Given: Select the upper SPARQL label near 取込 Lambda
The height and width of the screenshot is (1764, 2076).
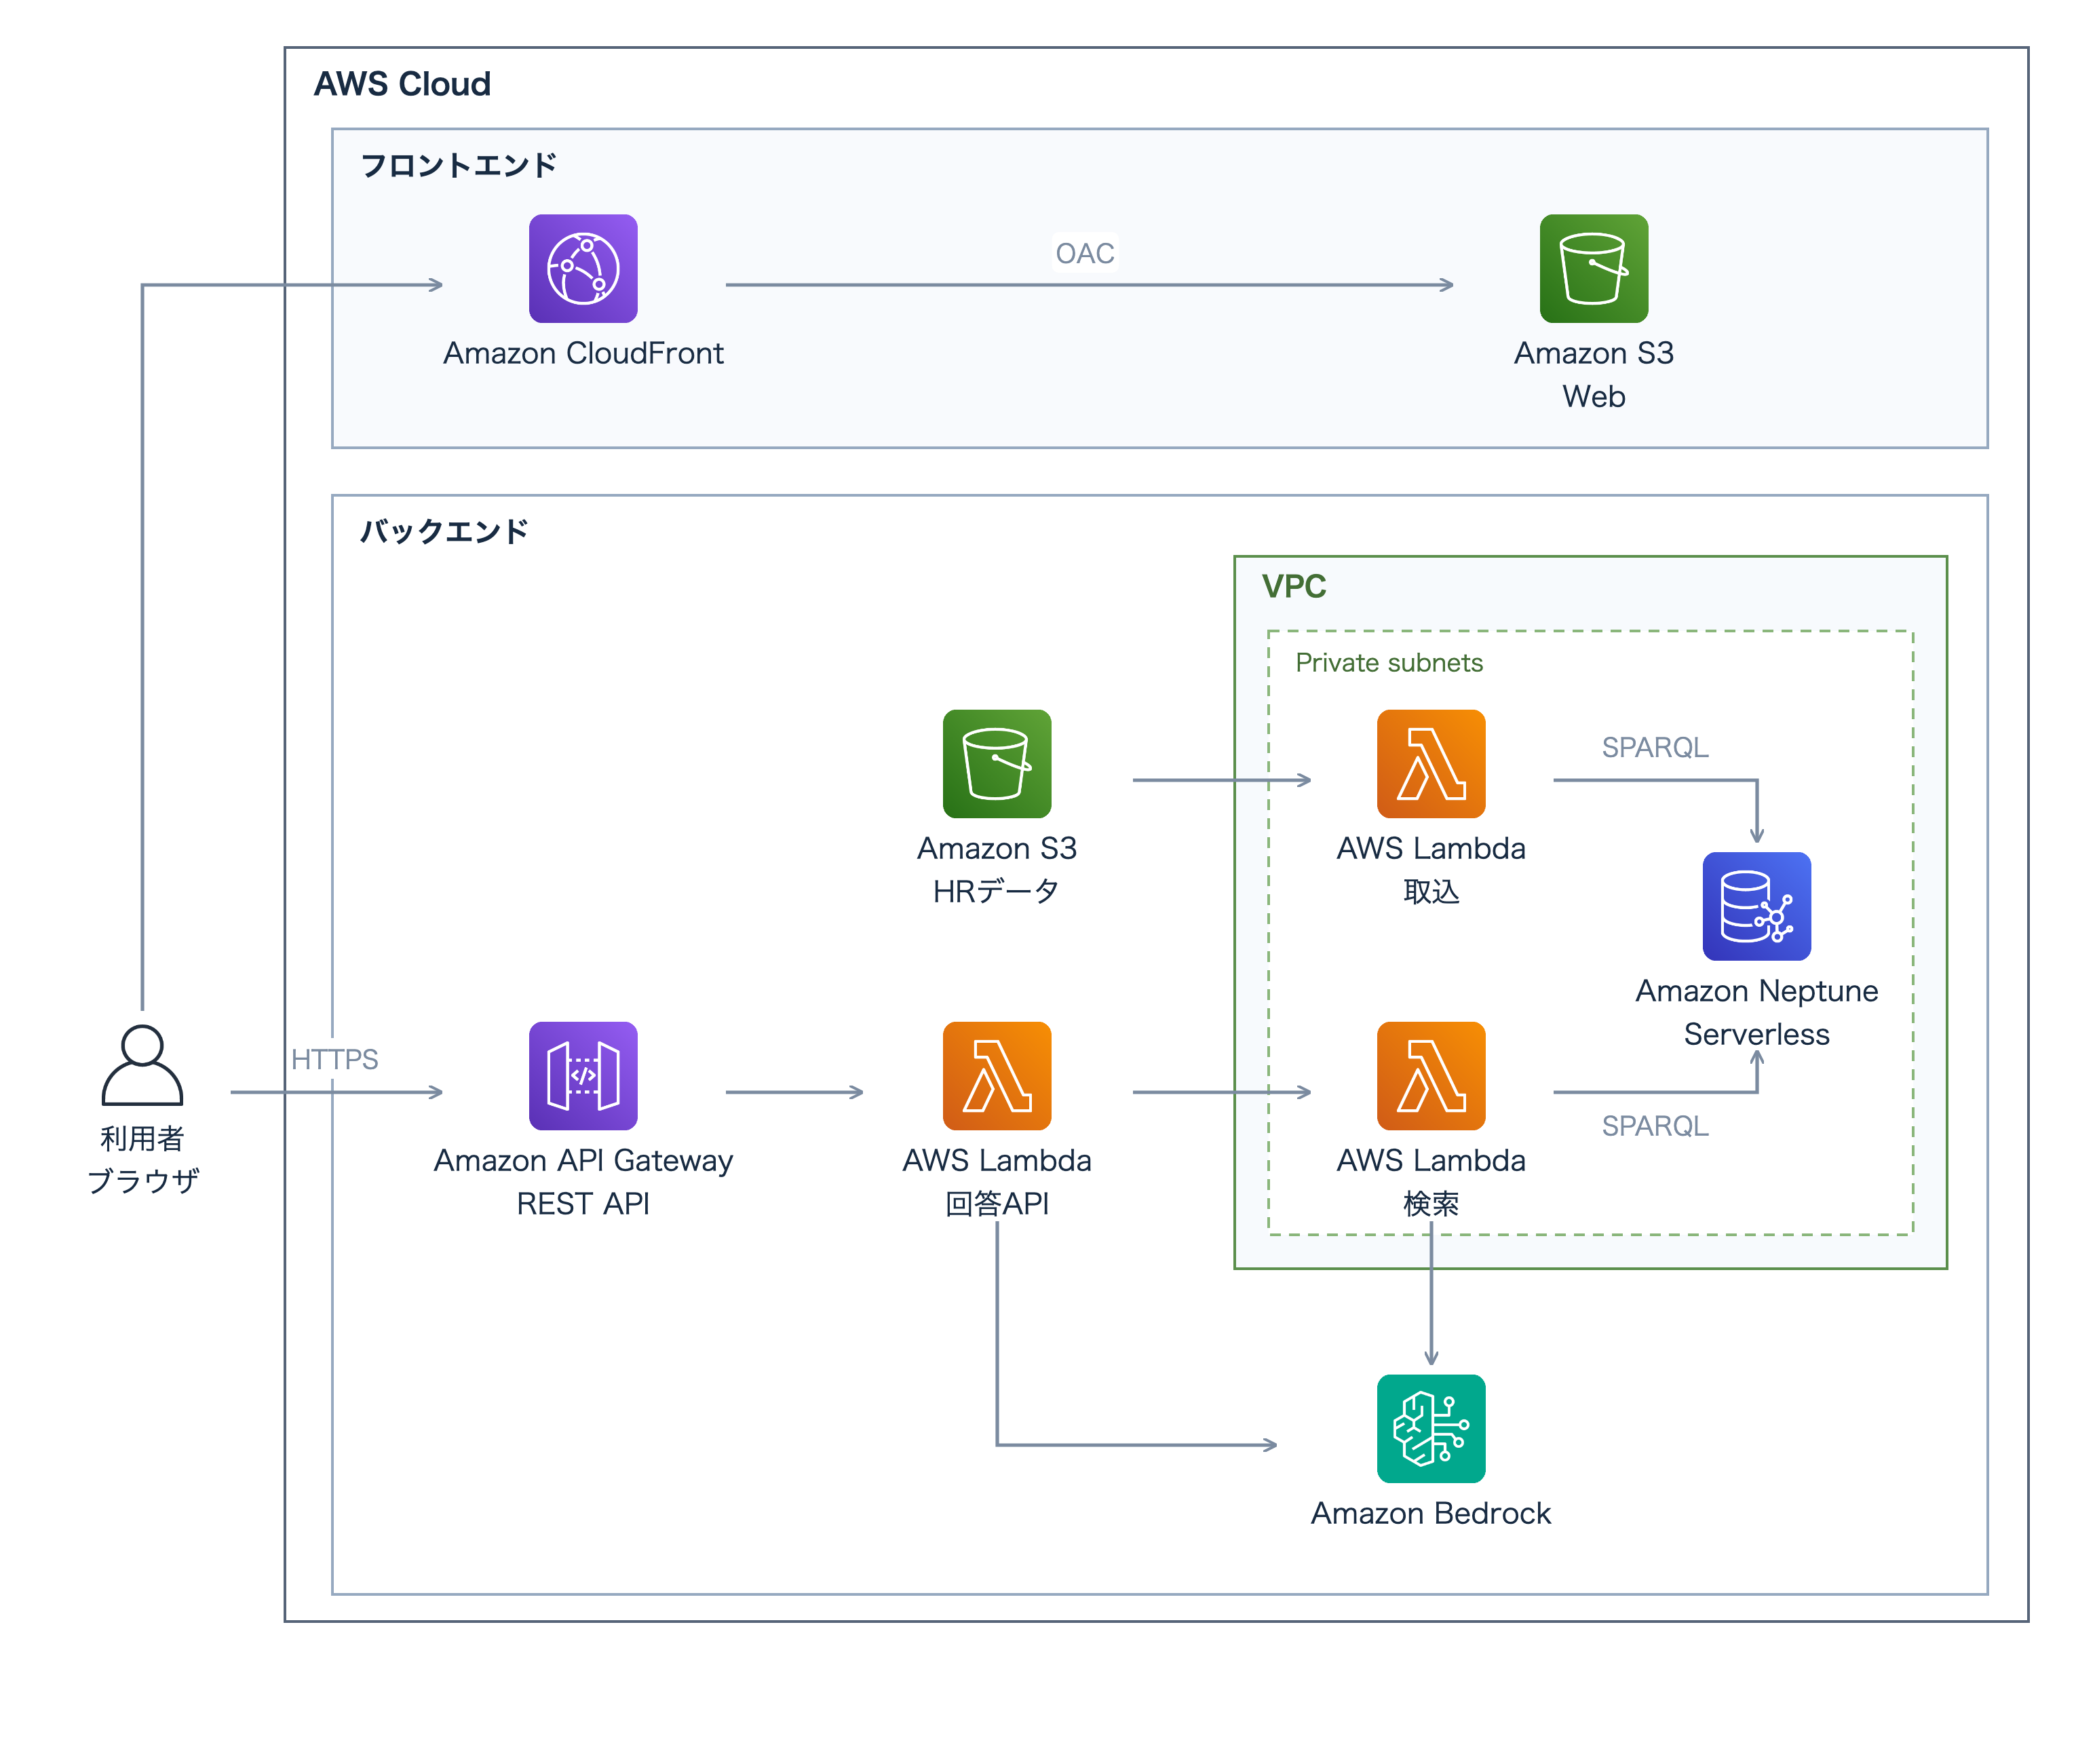Looking at the screenshot, I should coord(1654,747).
